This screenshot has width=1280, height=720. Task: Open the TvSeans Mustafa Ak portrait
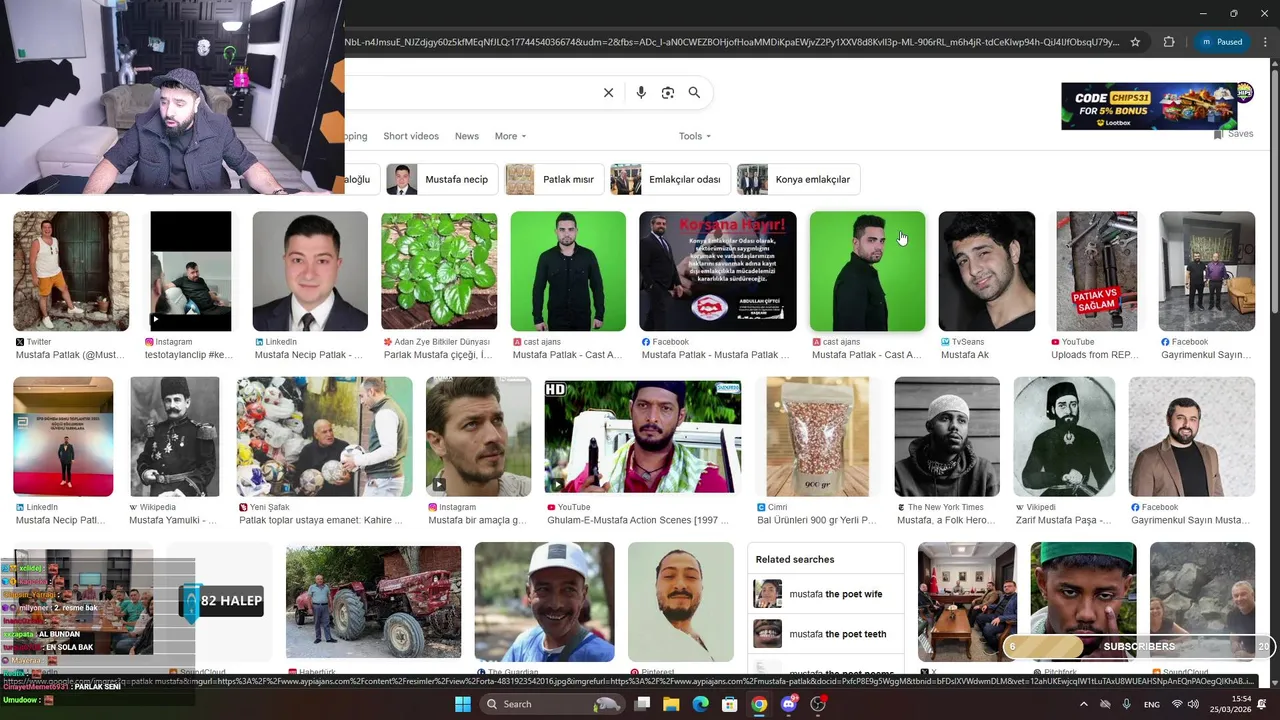coord(987,271)
